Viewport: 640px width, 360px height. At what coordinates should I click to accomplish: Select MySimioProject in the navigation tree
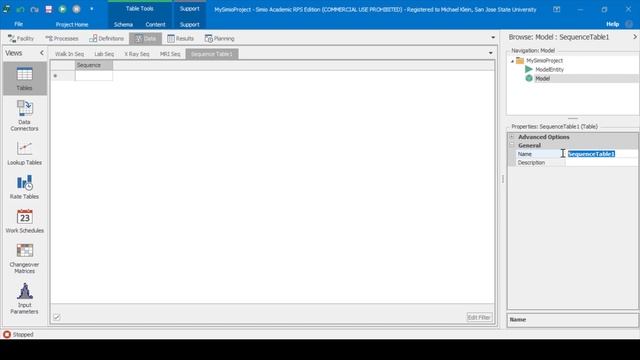[544, 60]
